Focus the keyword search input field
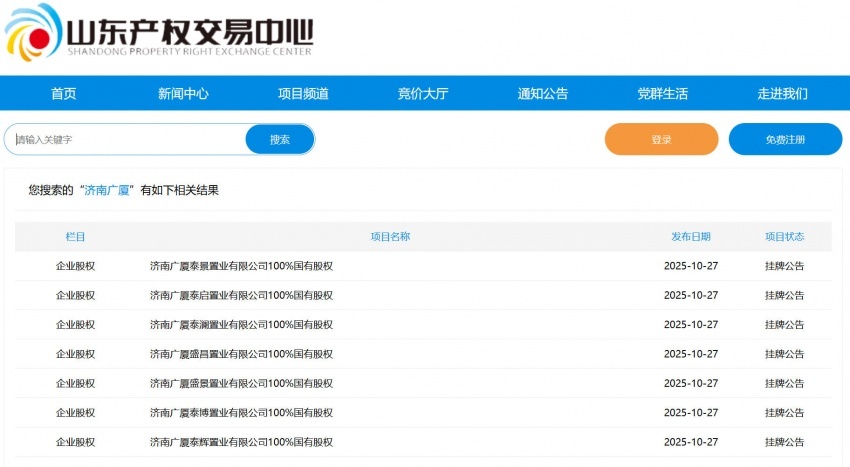850x467 pixels. click(126, 139)
